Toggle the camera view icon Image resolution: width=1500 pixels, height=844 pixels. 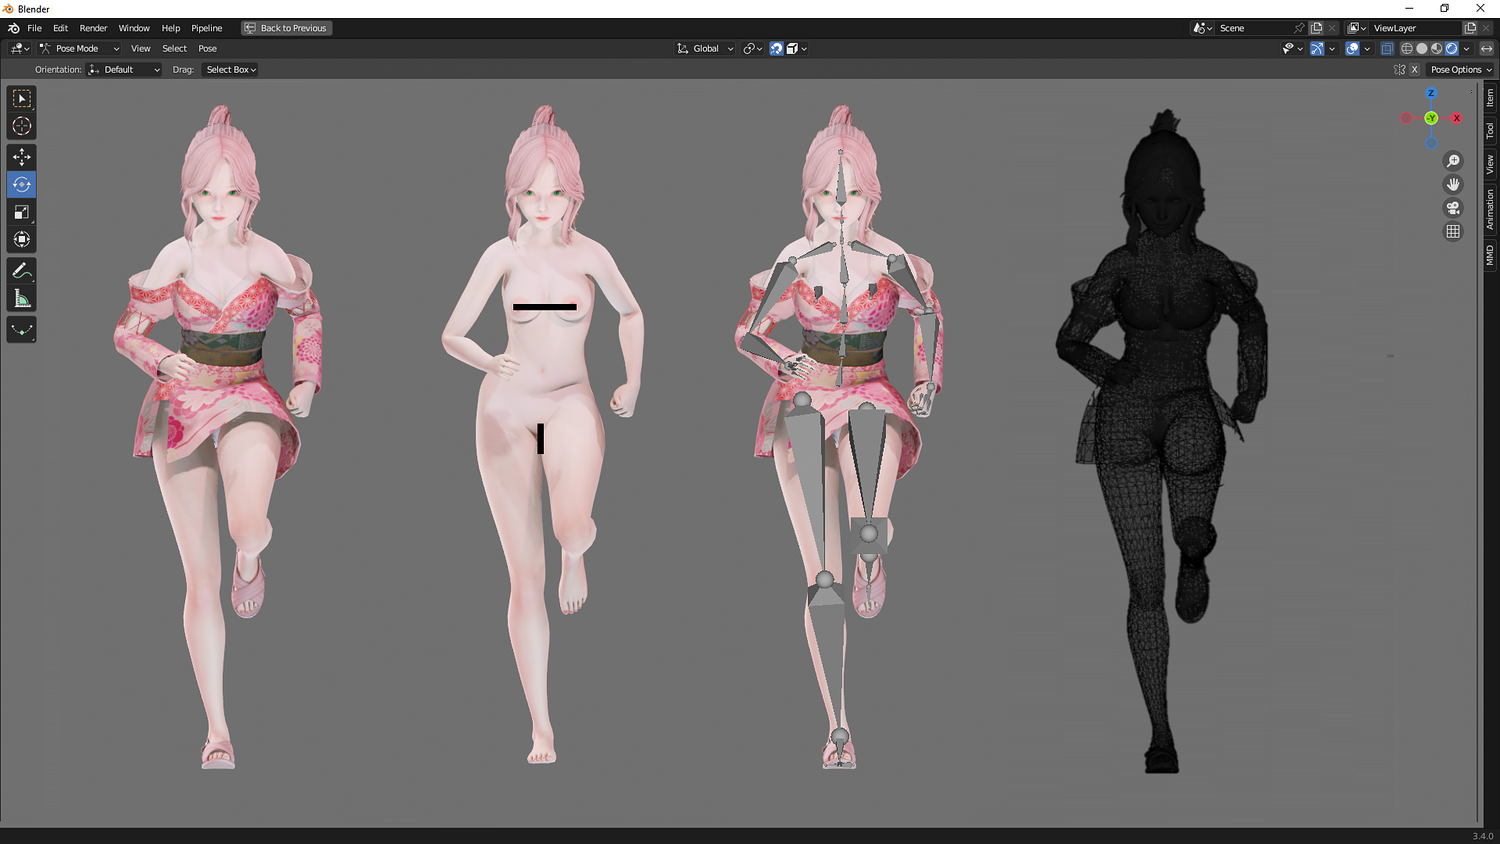click(1453, 208)
